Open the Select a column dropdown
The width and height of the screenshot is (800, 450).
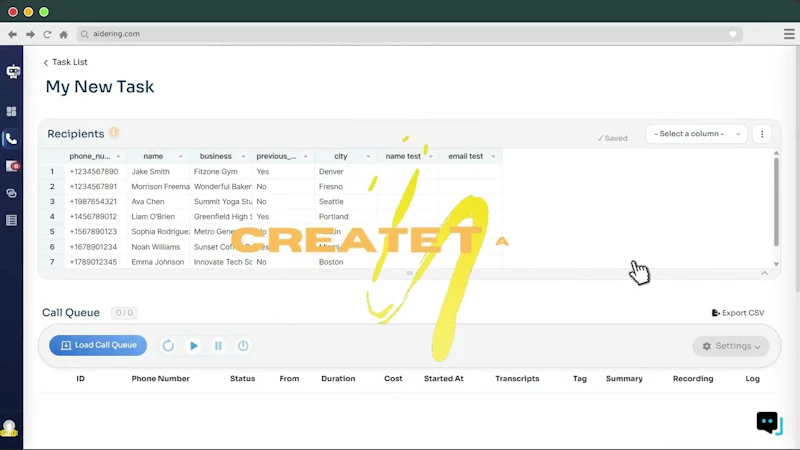click(x=696, y=134)
